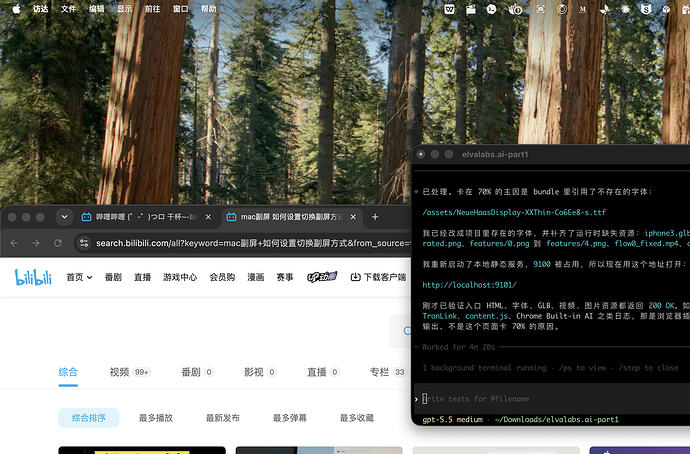Open the 漫画 navigation link
690x454 pixels.
tap(256, 277)
